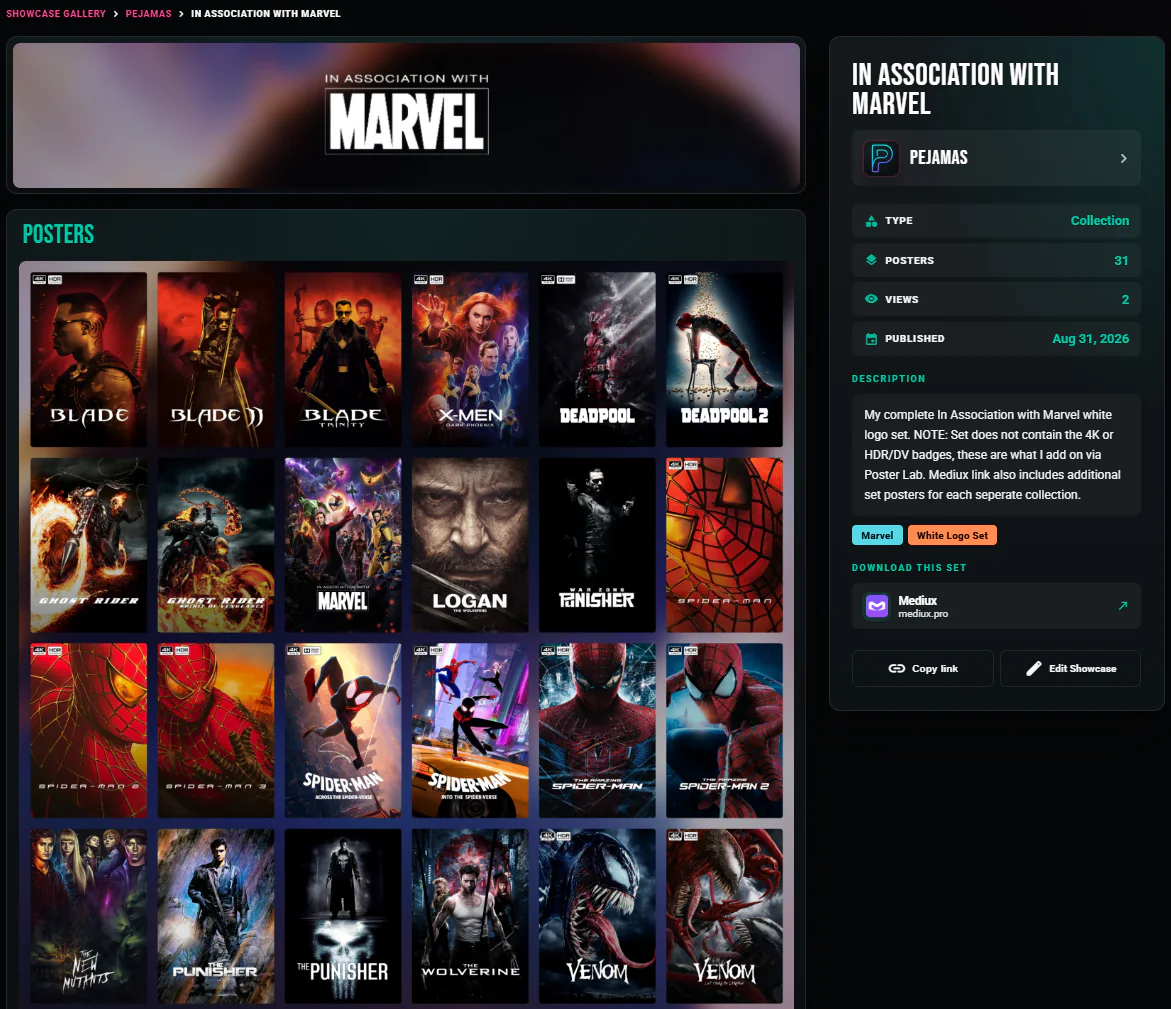Click the 4K badge on the Blade poster
Viewport: 1171px width, 1009px height.
click(x=39, y=279)
